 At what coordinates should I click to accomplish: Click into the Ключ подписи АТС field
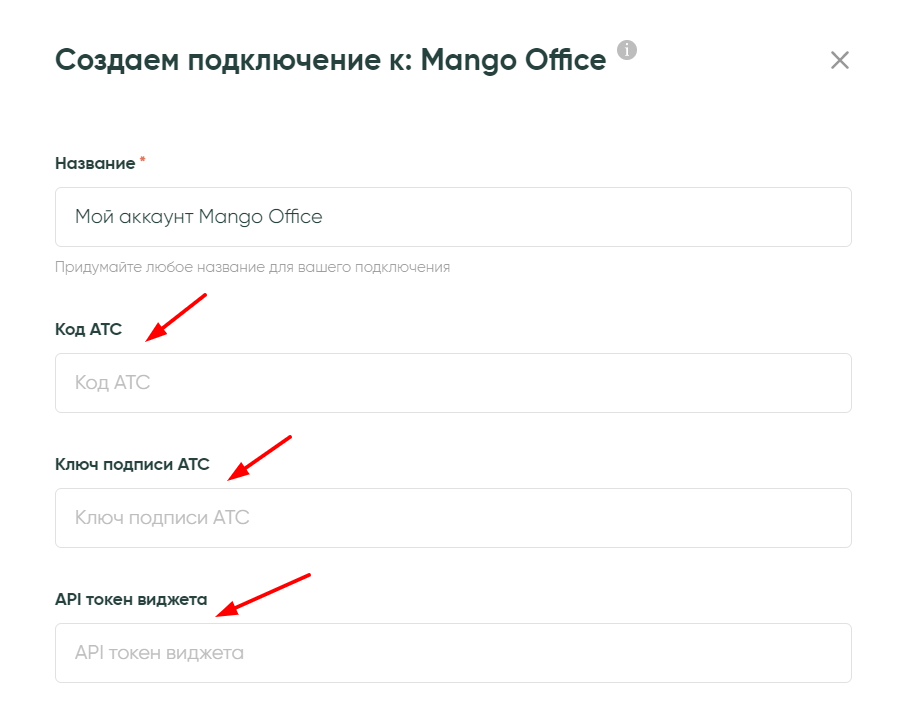453,518
